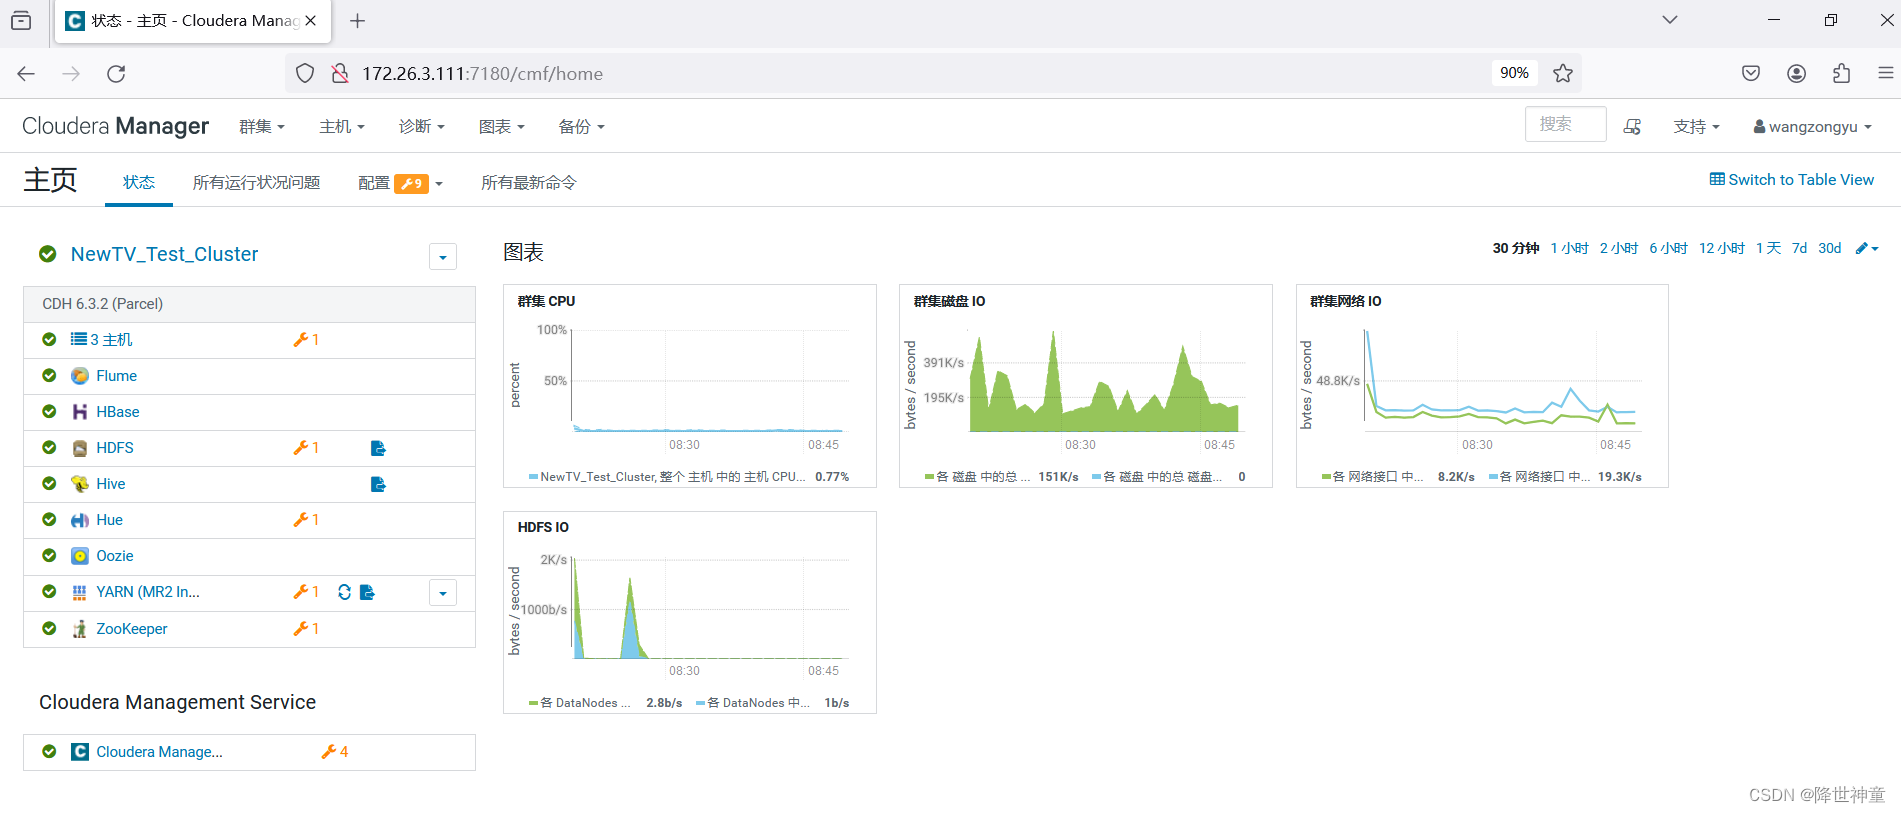The width and height of the screenshot is (1901, 813).
Task: Set chart time range to 7d
Action: [1799, 248]
